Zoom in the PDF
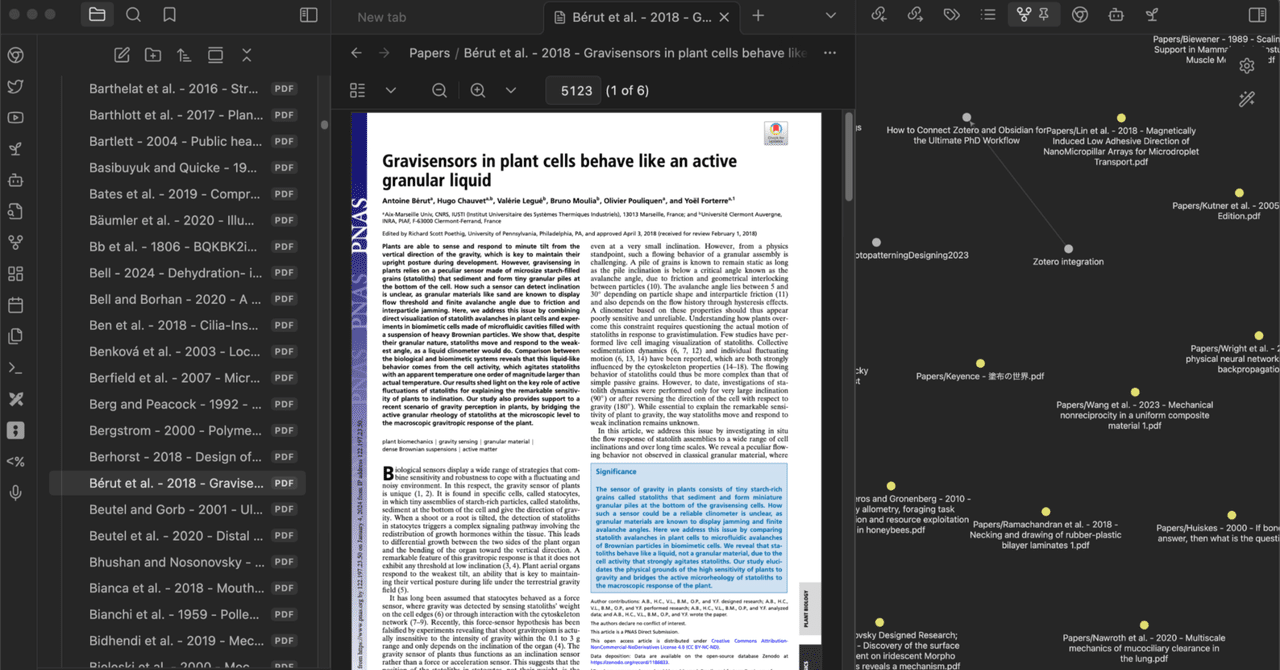The width and height of the screenshot is (1280, 670). click(x=478, y=90)
